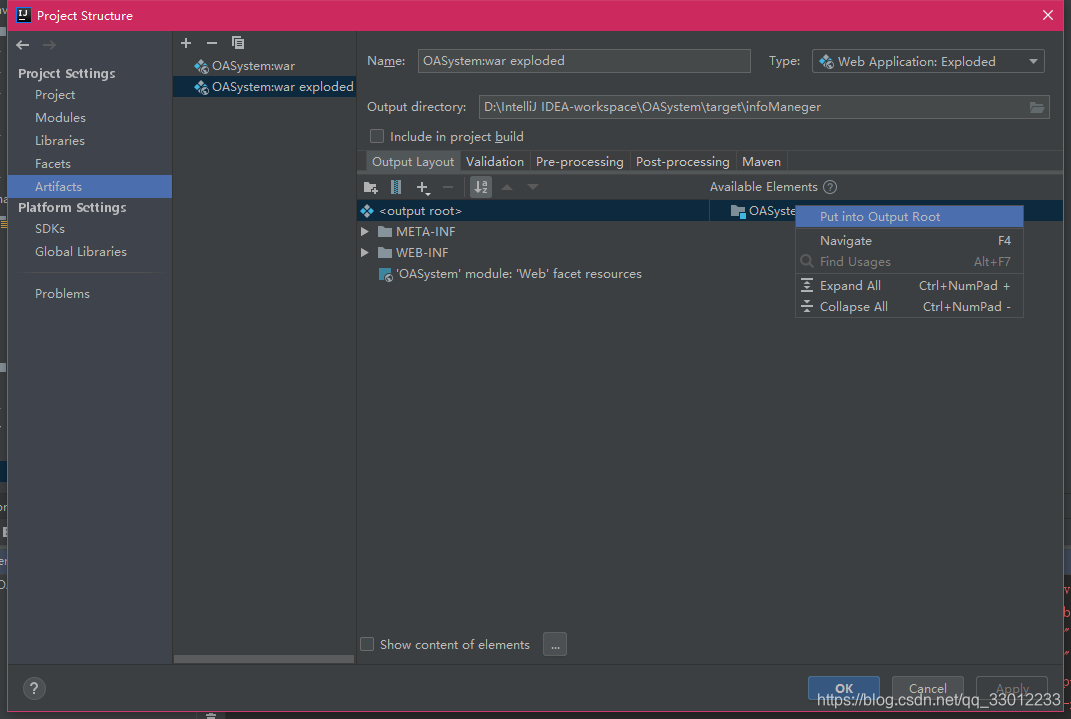Image resolution: width=1071 pixels, height=719 pixels.
Task: Select the output root node icon
Action: coord(367,211)
